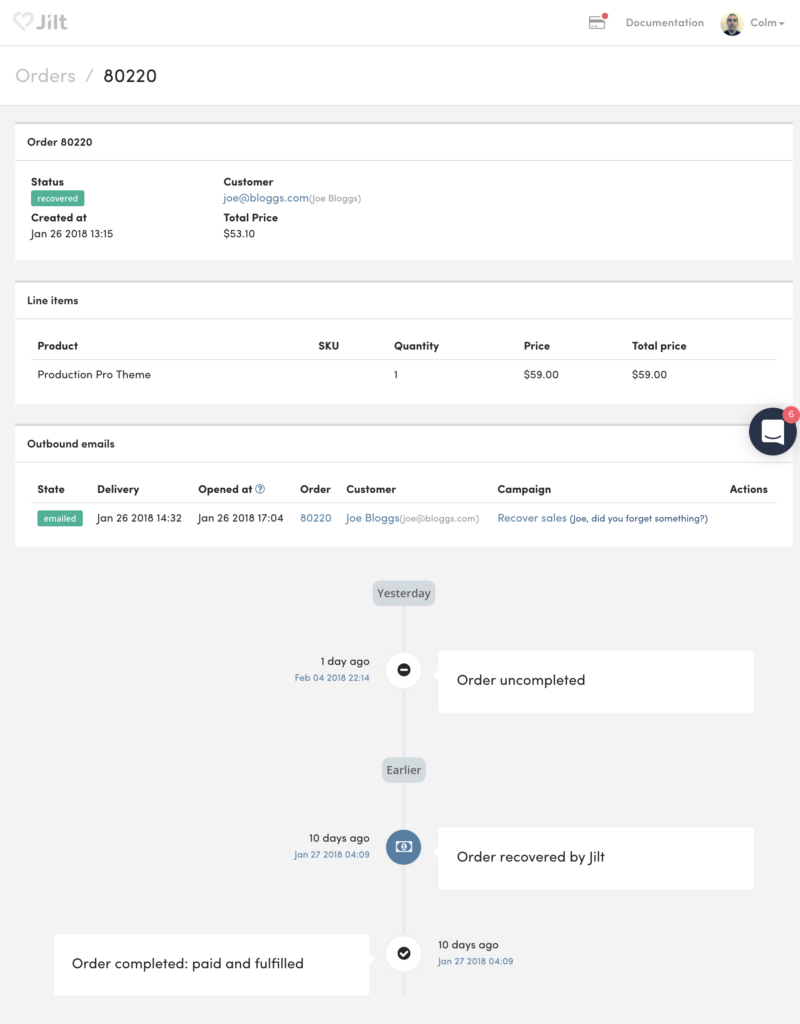Expand the Colm account dropdown
Viewport: 800px width, 1024px height.
[x=767, y=23]
